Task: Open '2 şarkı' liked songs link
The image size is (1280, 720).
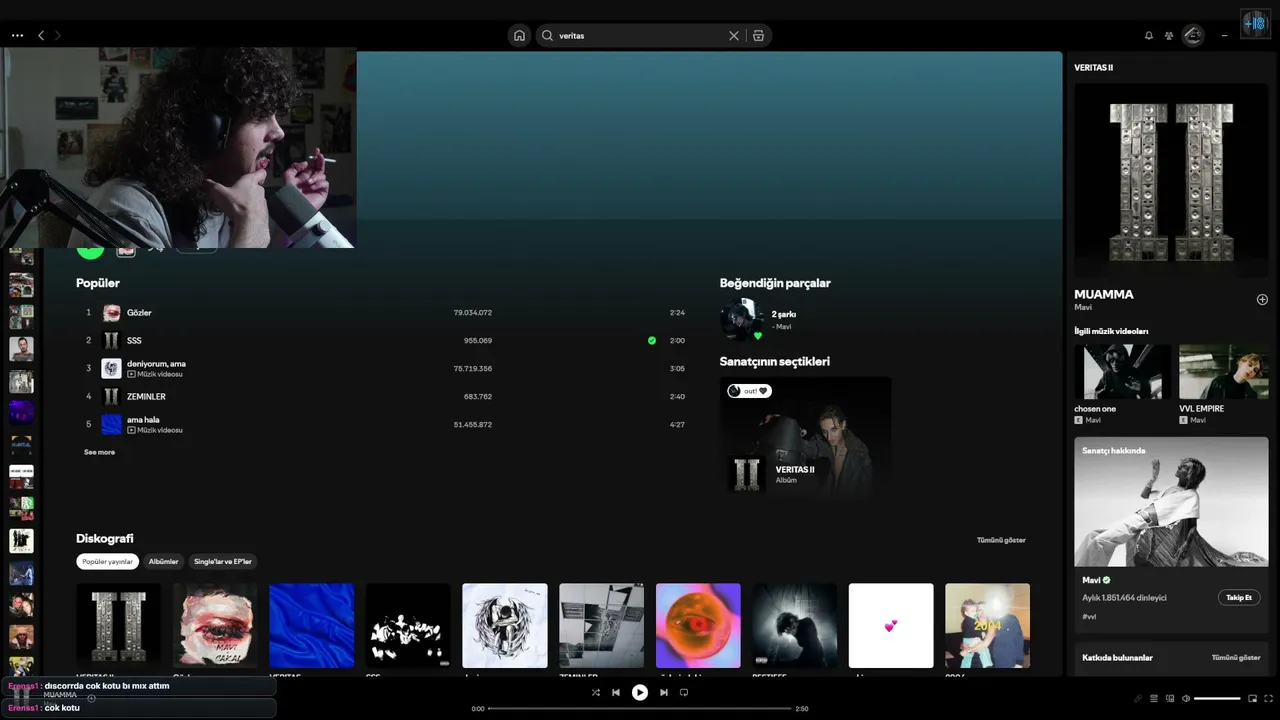Action: pos(784,314)
